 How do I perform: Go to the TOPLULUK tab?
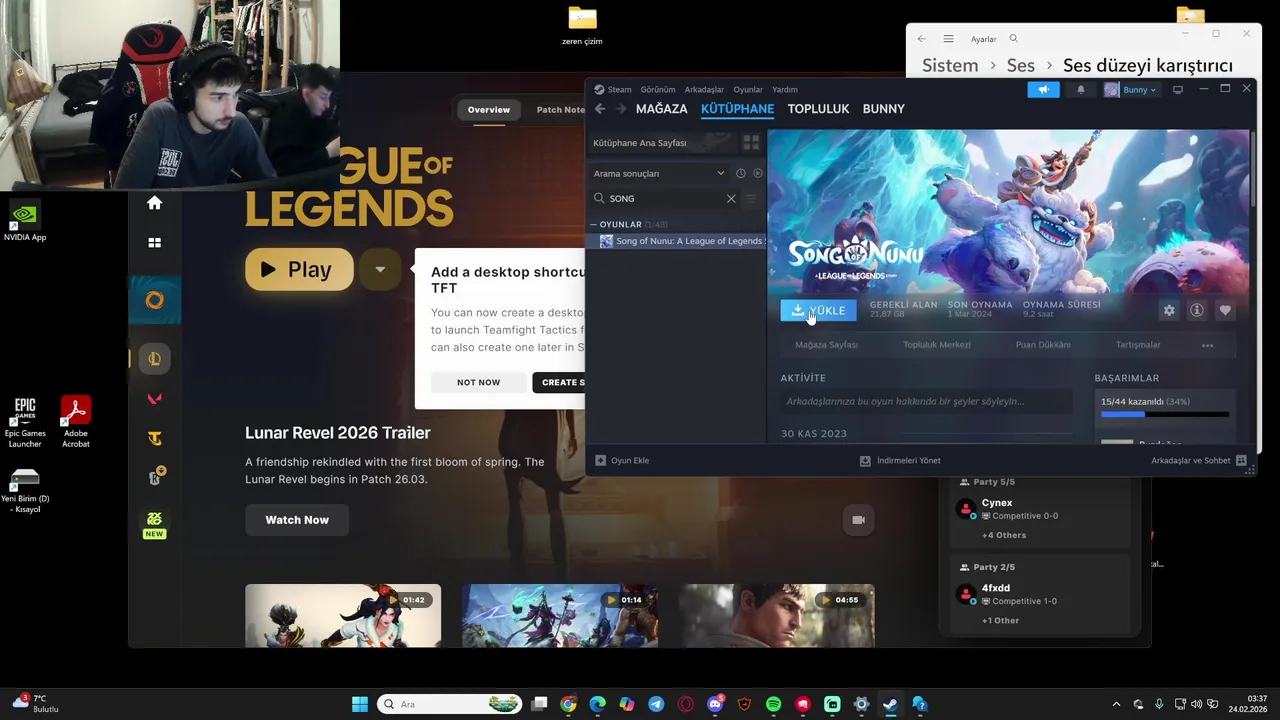pos(818,109)
